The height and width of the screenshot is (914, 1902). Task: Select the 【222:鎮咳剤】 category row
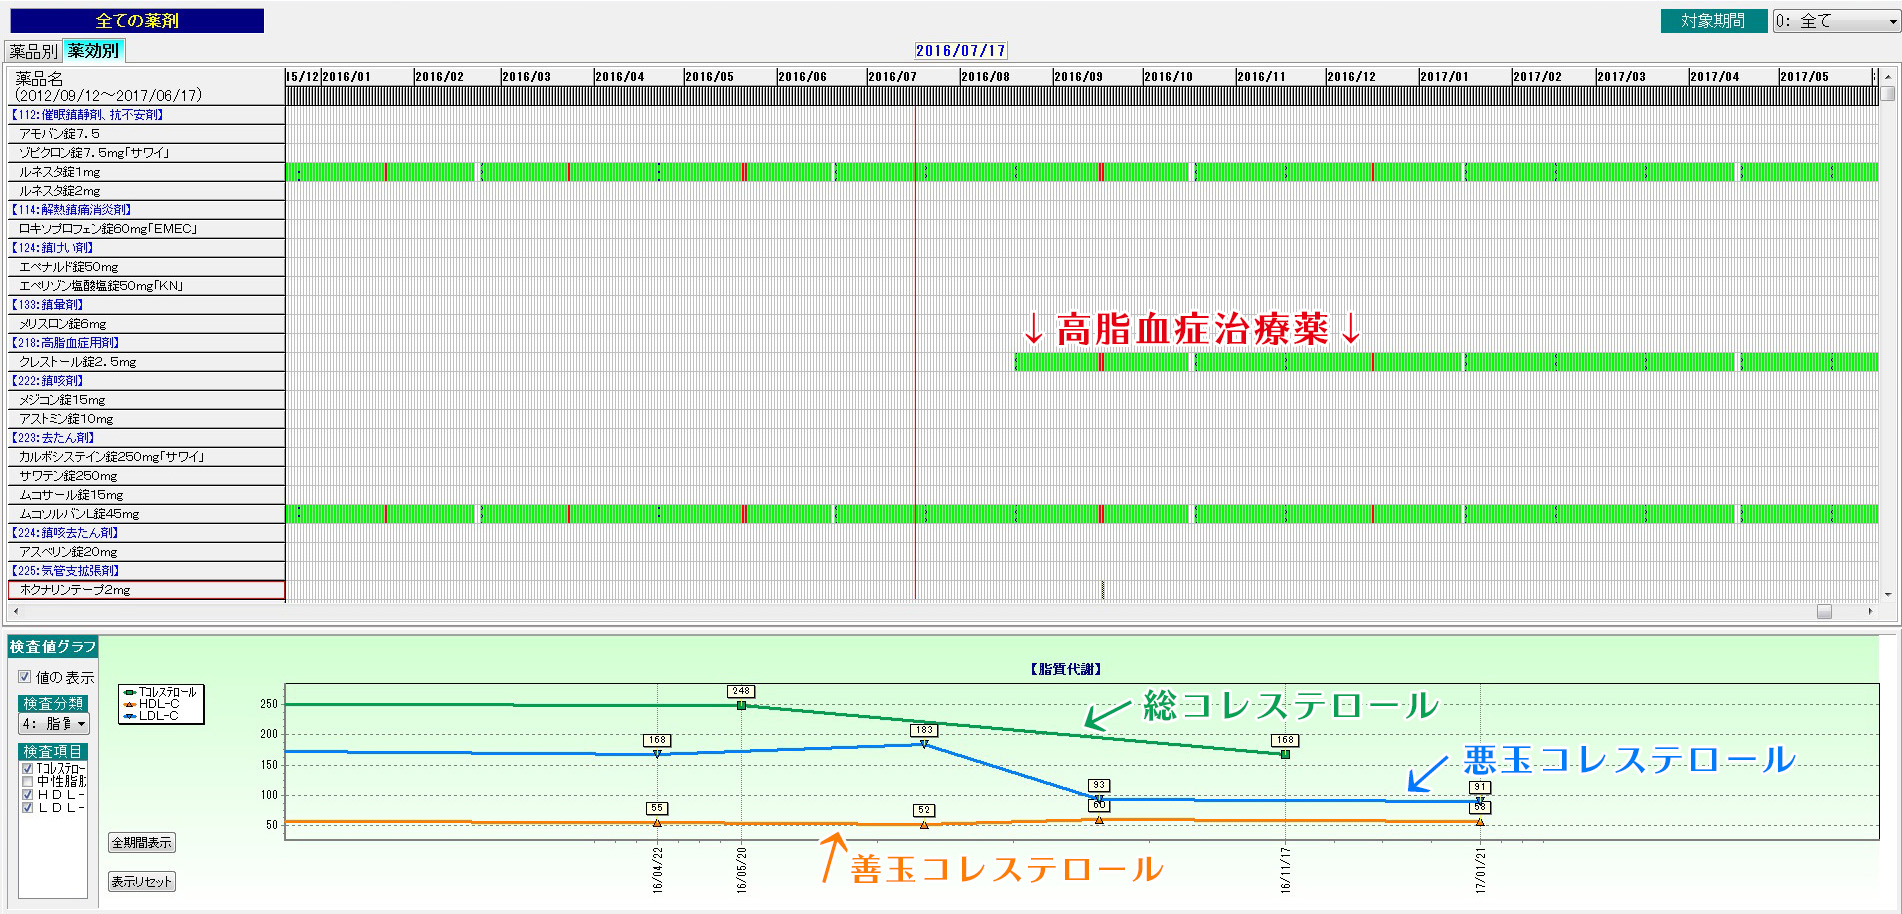tap(146, 381)
